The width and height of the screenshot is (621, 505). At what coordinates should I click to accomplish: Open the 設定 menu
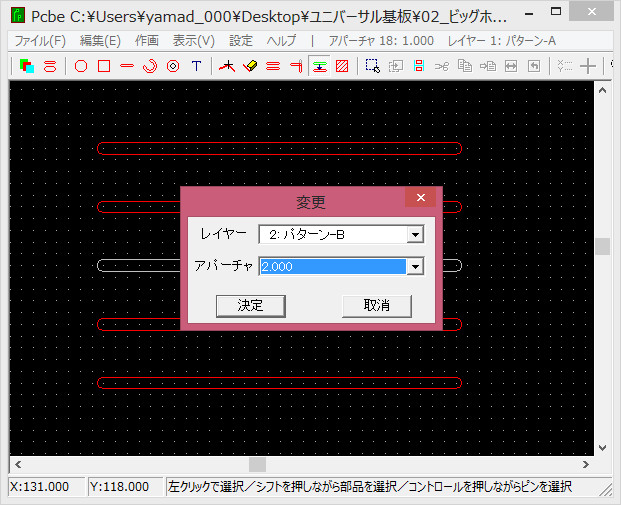click(x=241, y=41)
